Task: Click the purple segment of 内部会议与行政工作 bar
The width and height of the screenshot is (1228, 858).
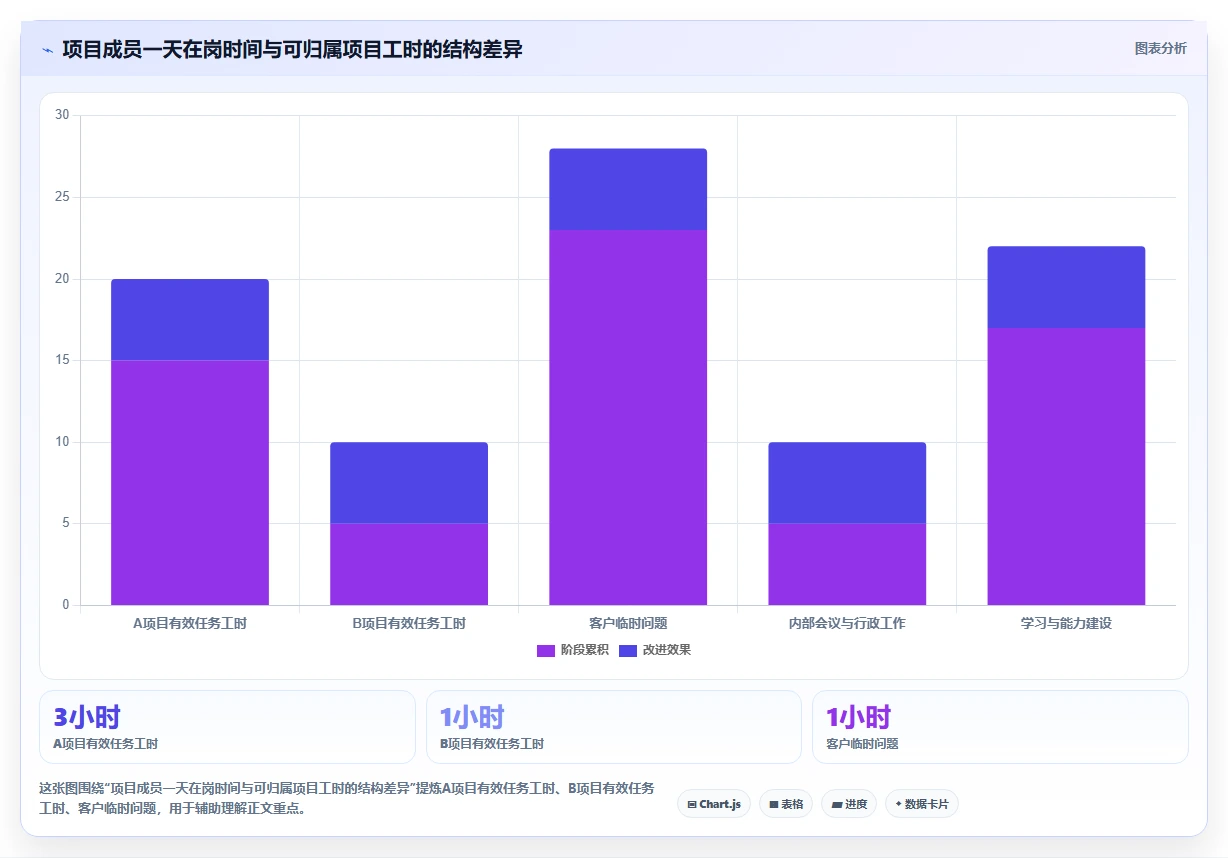Action: (x=847, y=564)
